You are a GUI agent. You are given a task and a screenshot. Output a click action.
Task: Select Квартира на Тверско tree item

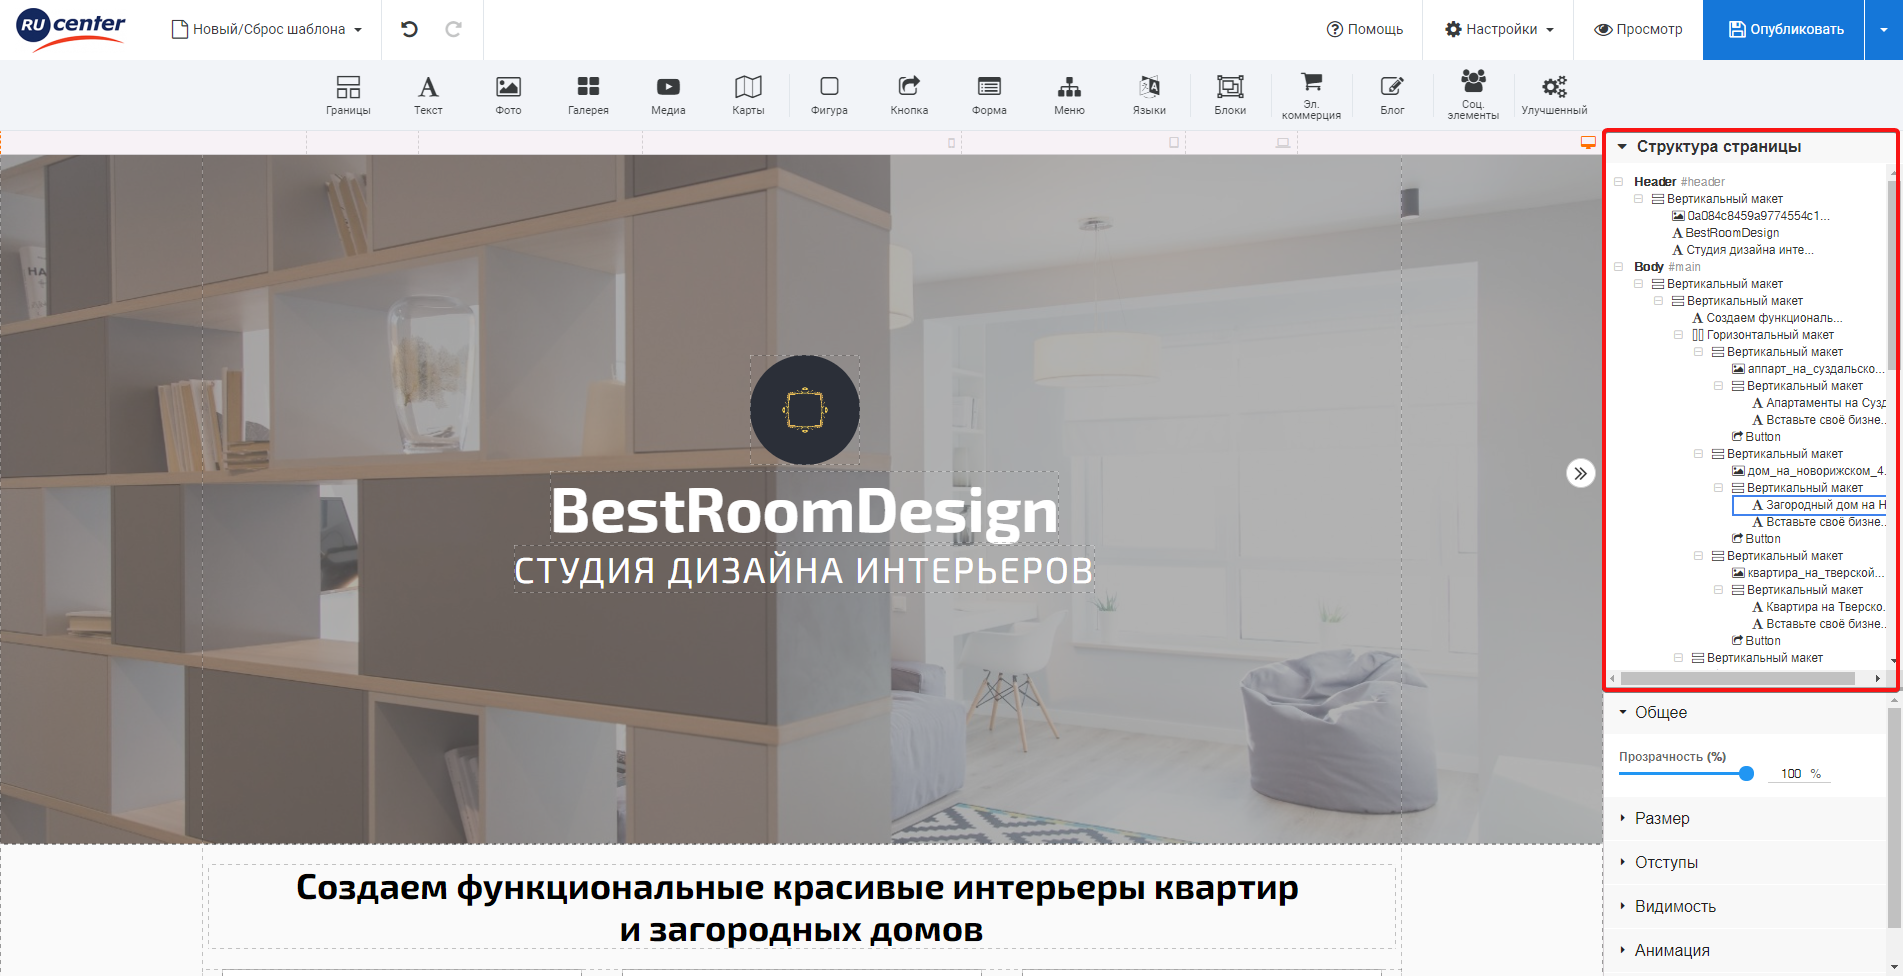tap(1818, 606)
